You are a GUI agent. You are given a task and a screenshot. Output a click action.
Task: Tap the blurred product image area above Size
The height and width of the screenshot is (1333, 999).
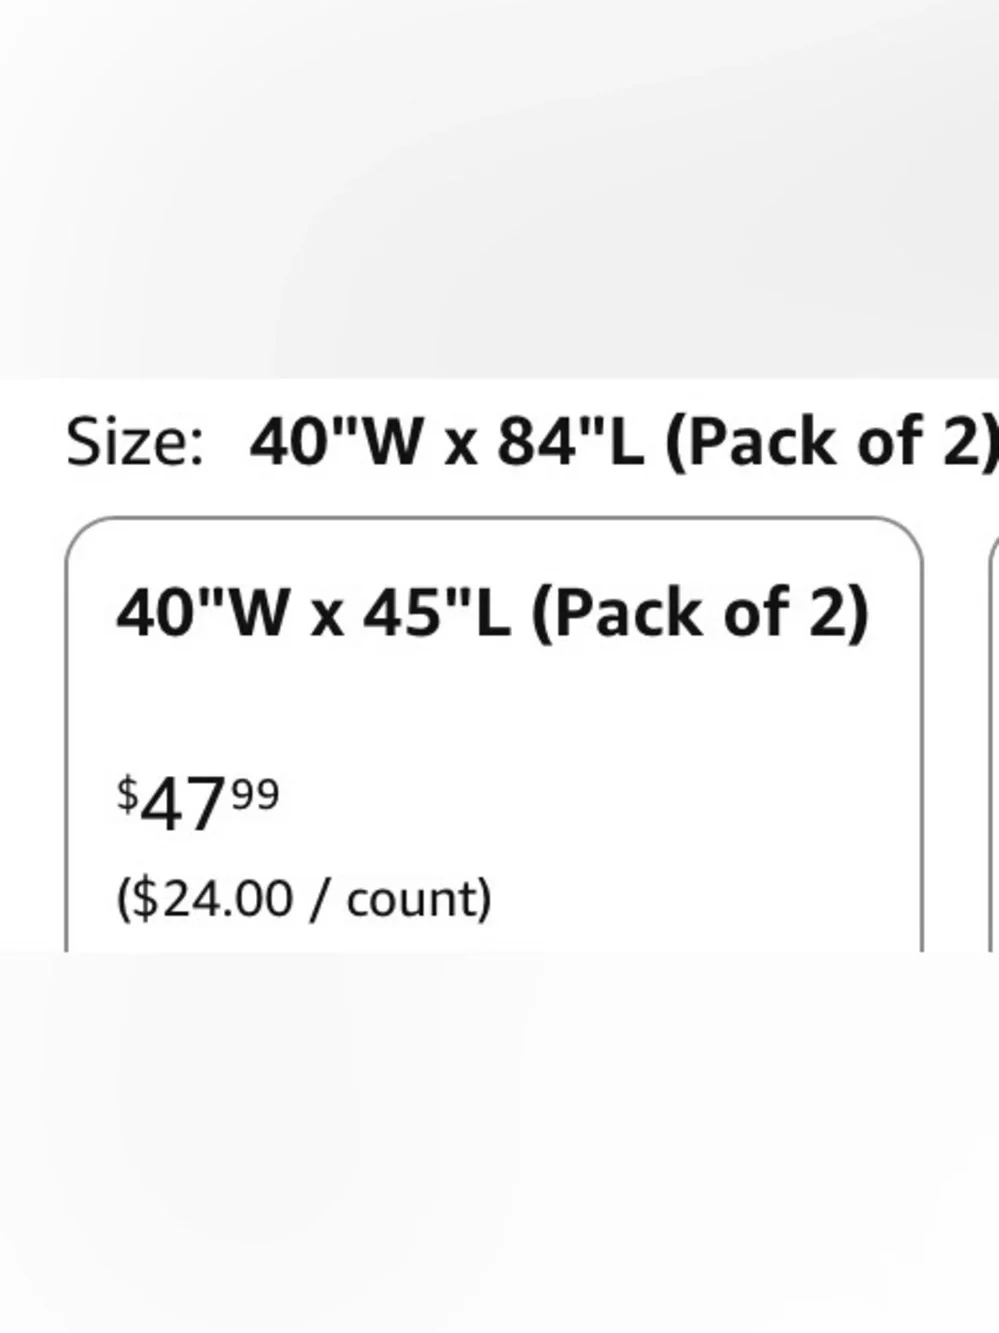click(x=499, y=189)
